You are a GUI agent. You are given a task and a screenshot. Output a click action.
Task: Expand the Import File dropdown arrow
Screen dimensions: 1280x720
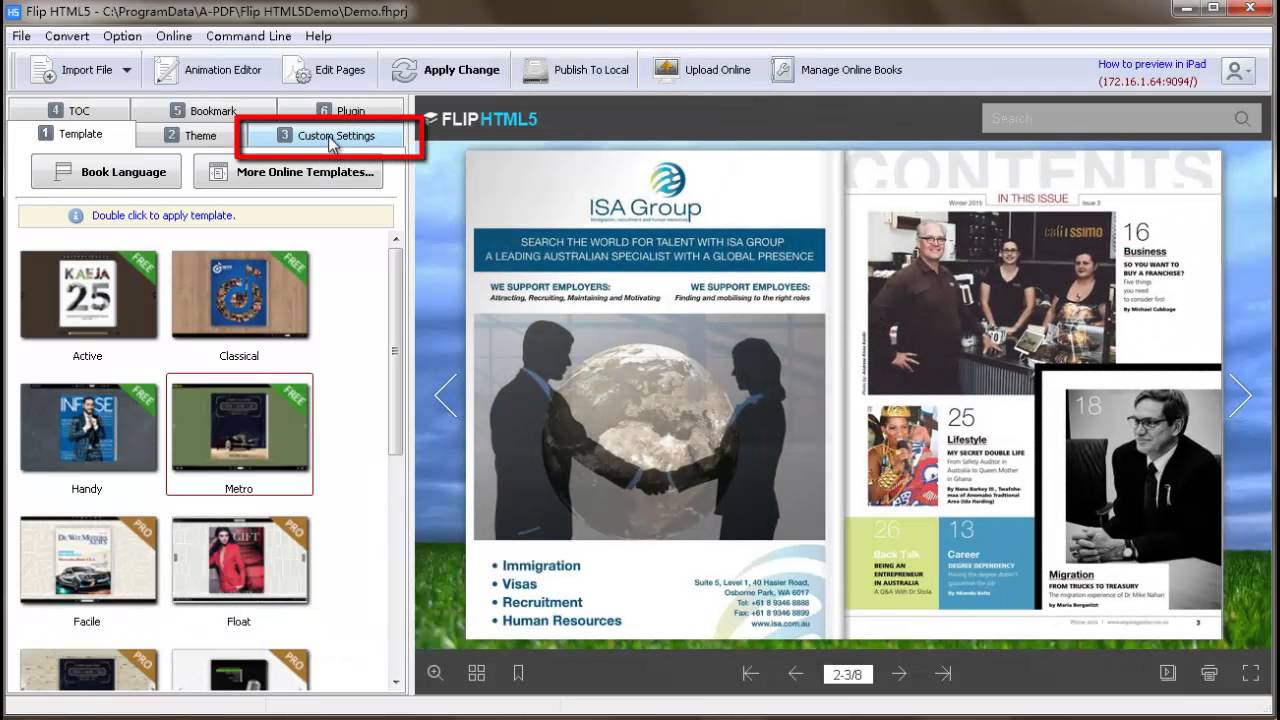tap(127, 70)
